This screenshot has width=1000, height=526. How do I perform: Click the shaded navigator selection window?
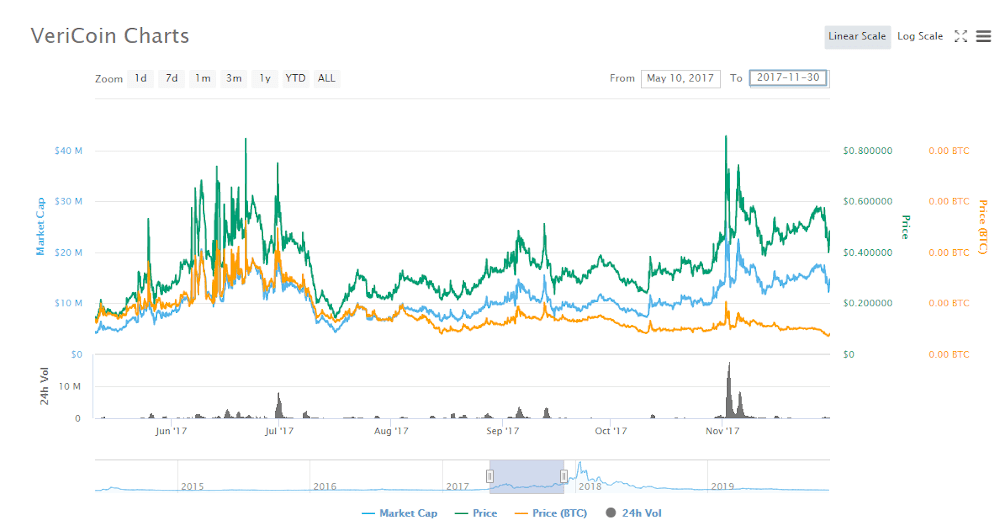[527, 476]
